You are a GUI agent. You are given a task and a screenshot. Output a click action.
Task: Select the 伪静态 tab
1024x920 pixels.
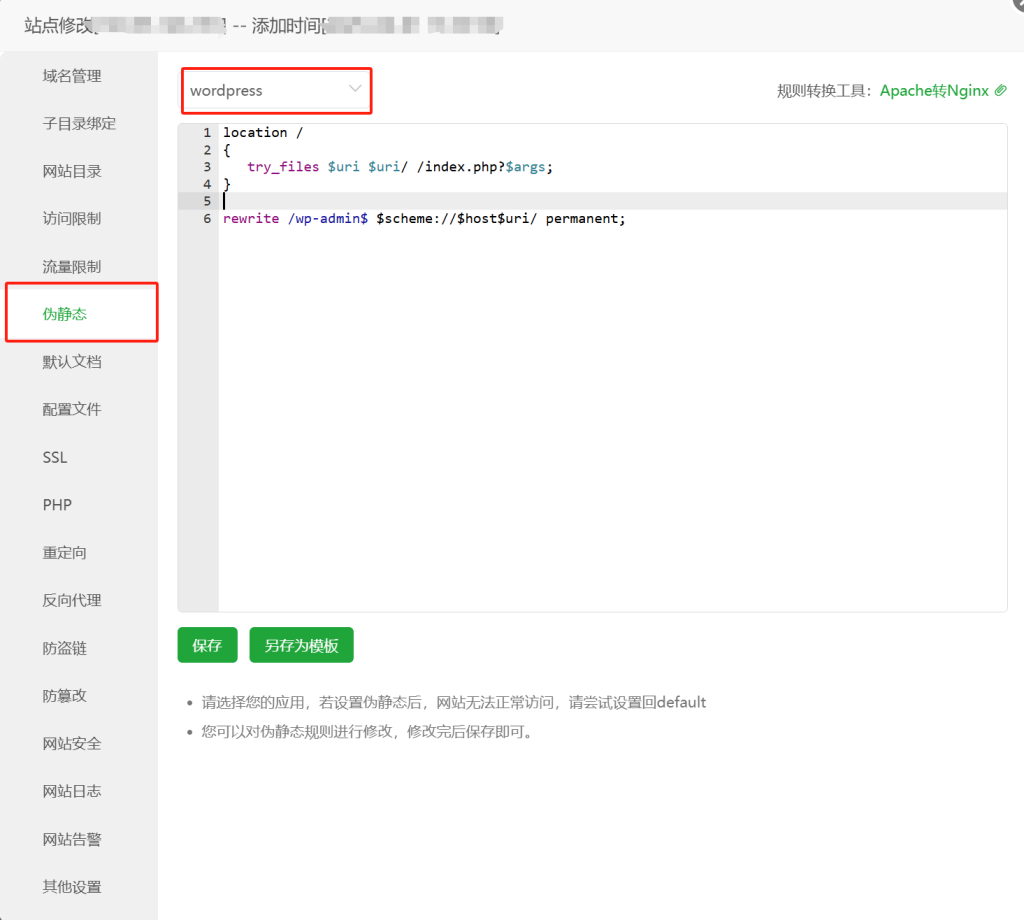point(65,314)
